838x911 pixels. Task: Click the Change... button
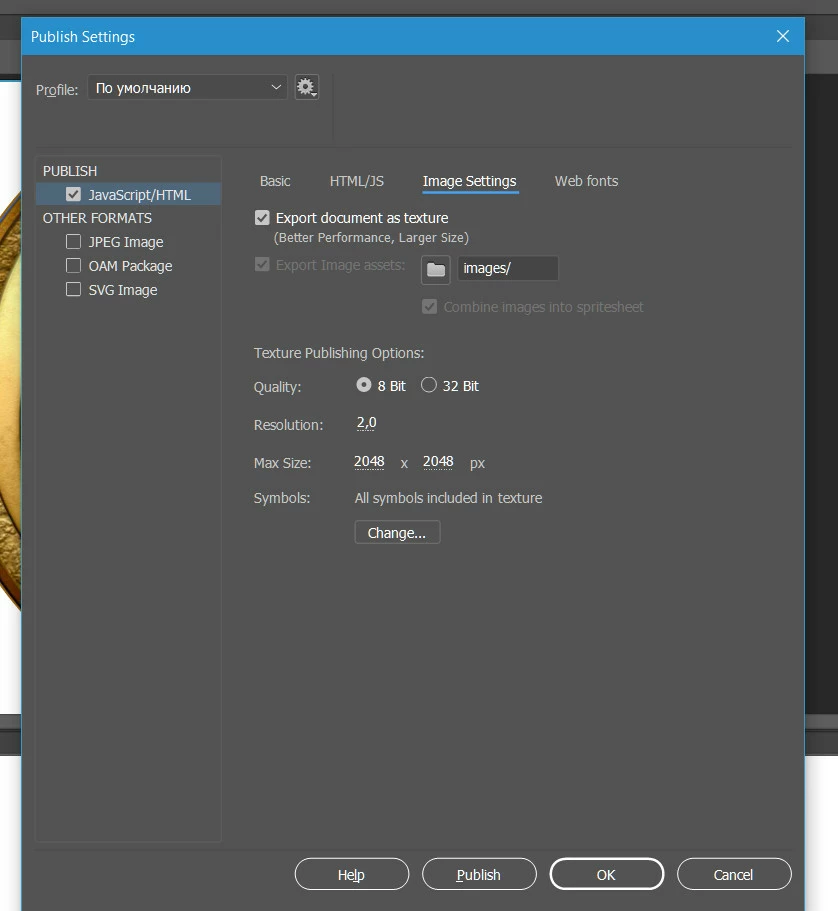pyautogui.click(x=397, y=533)
